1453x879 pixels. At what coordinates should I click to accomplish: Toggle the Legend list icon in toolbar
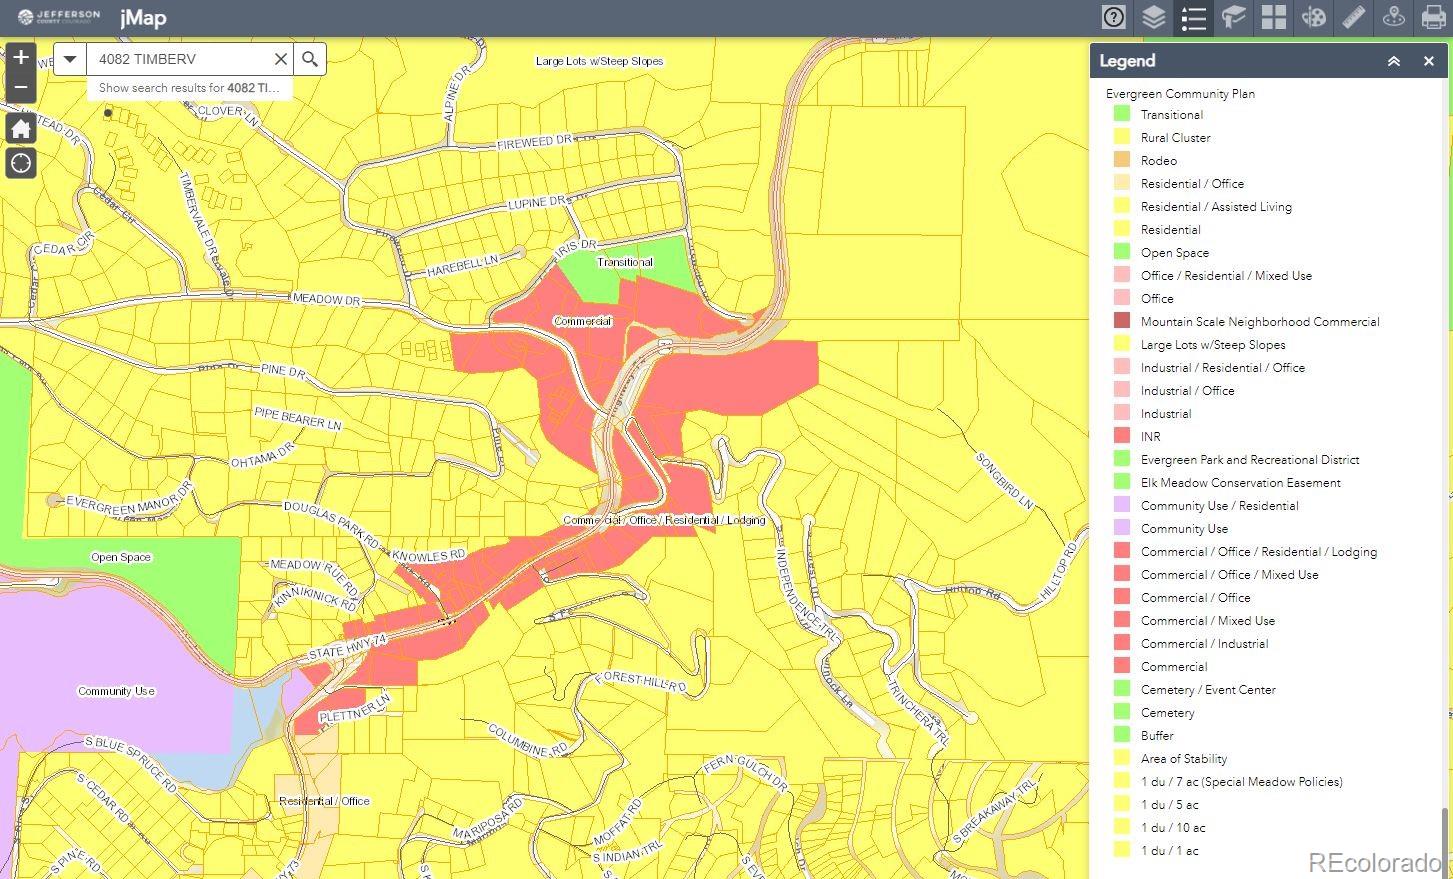(x=1193, y=17)
